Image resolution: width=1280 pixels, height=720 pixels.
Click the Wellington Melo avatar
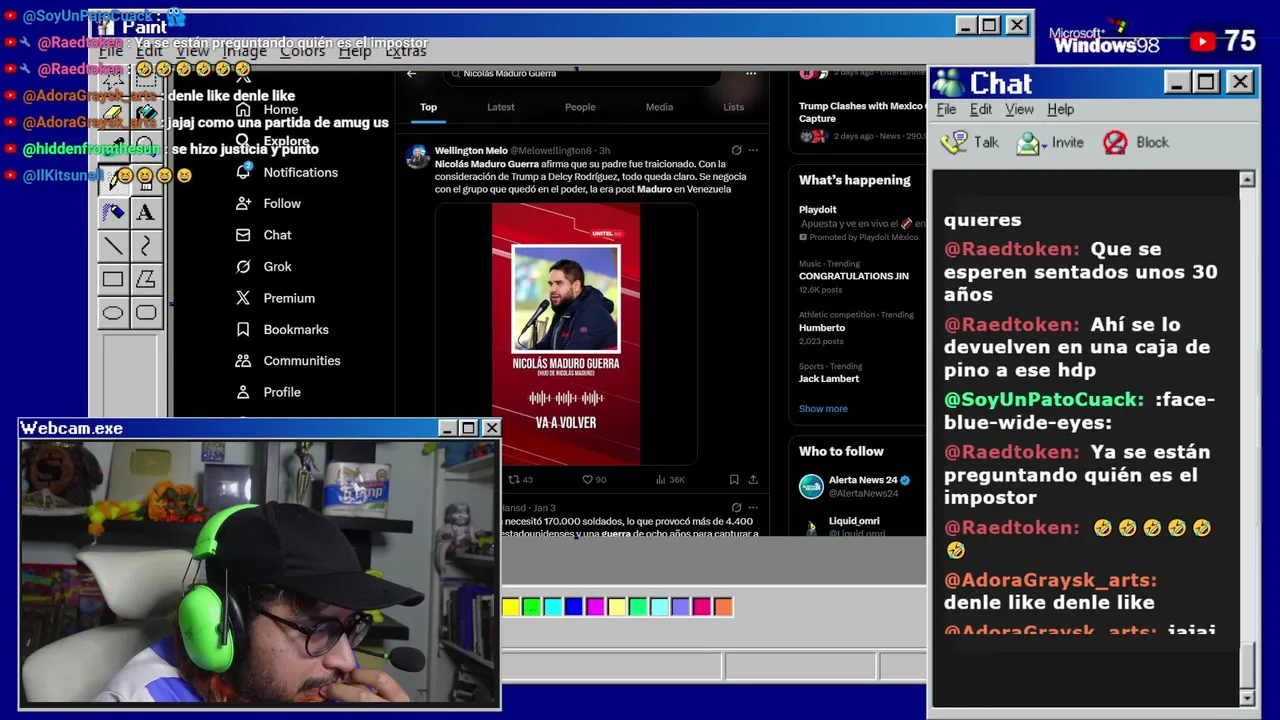417,156
